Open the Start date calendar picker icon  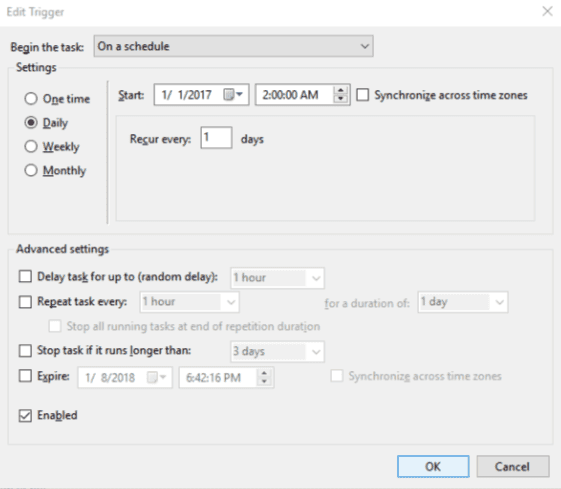pyautogui.click(x=233, y=95)
